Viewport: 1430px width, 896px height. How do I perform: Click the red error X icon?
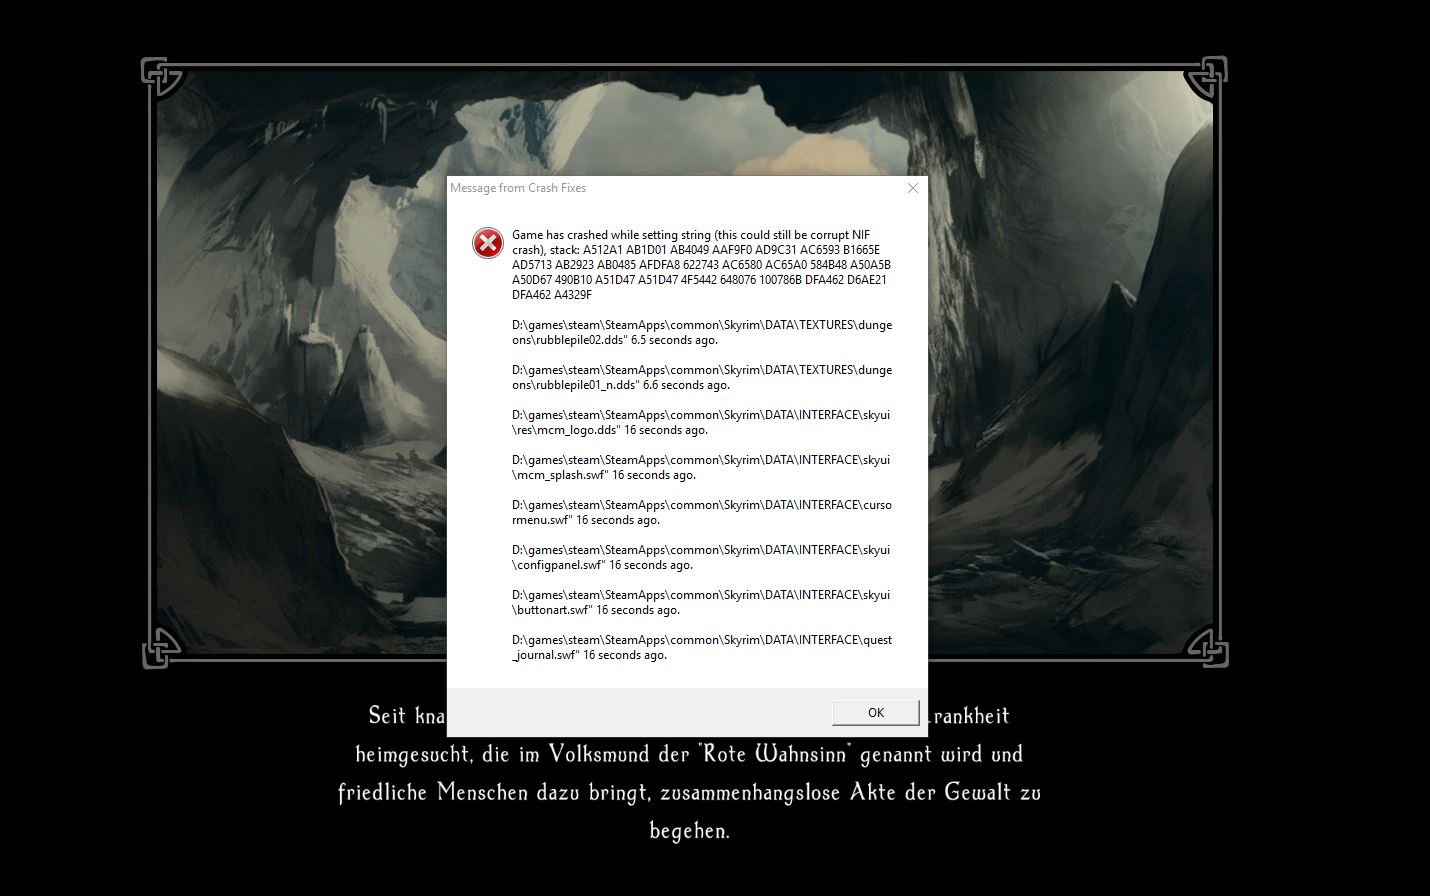pos(488,243)
